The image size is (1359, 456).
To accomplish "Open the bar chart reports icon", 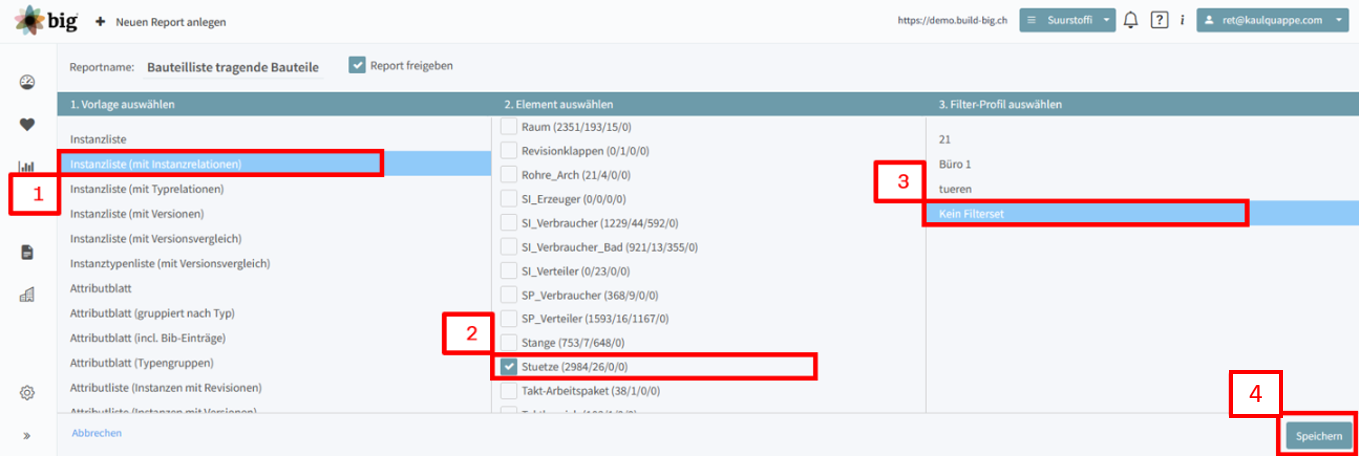I will coord(27,167).
